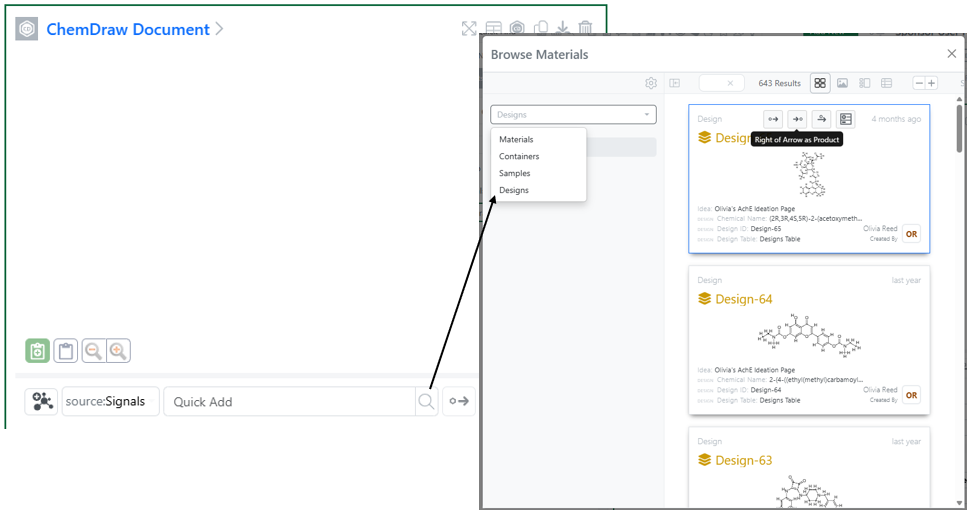
Task: Toggle the side panel collapse icon
Action: 675,83
